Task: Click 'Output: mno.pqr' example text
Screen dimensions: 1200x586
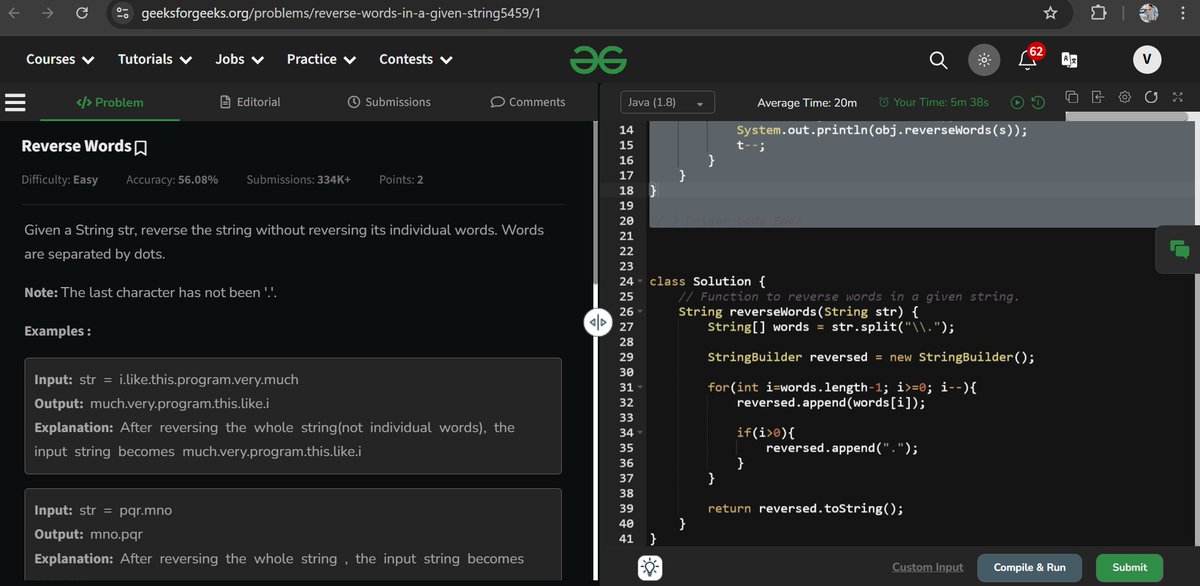Action: (89, 535)
